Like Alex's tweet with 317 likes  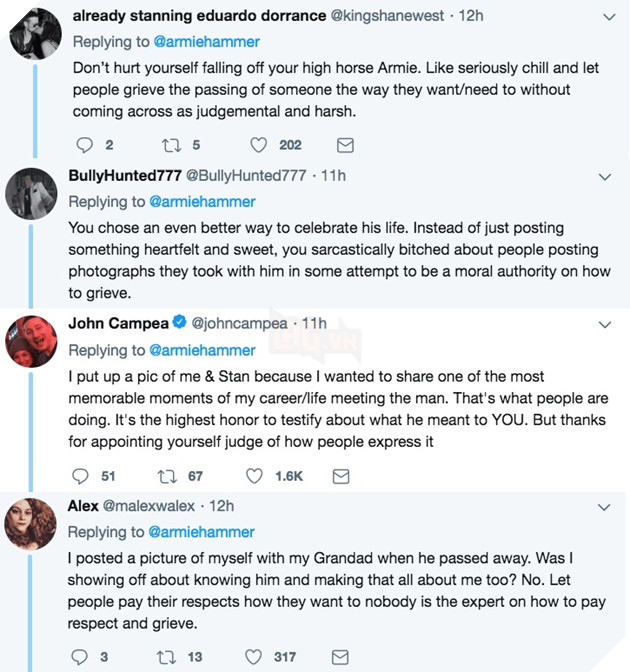(x=256, y=656)
